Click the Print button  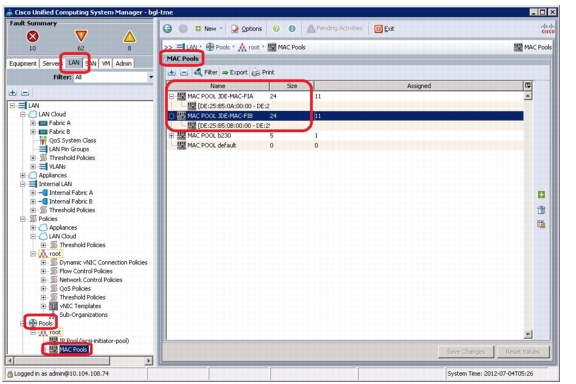coord(263,72)
